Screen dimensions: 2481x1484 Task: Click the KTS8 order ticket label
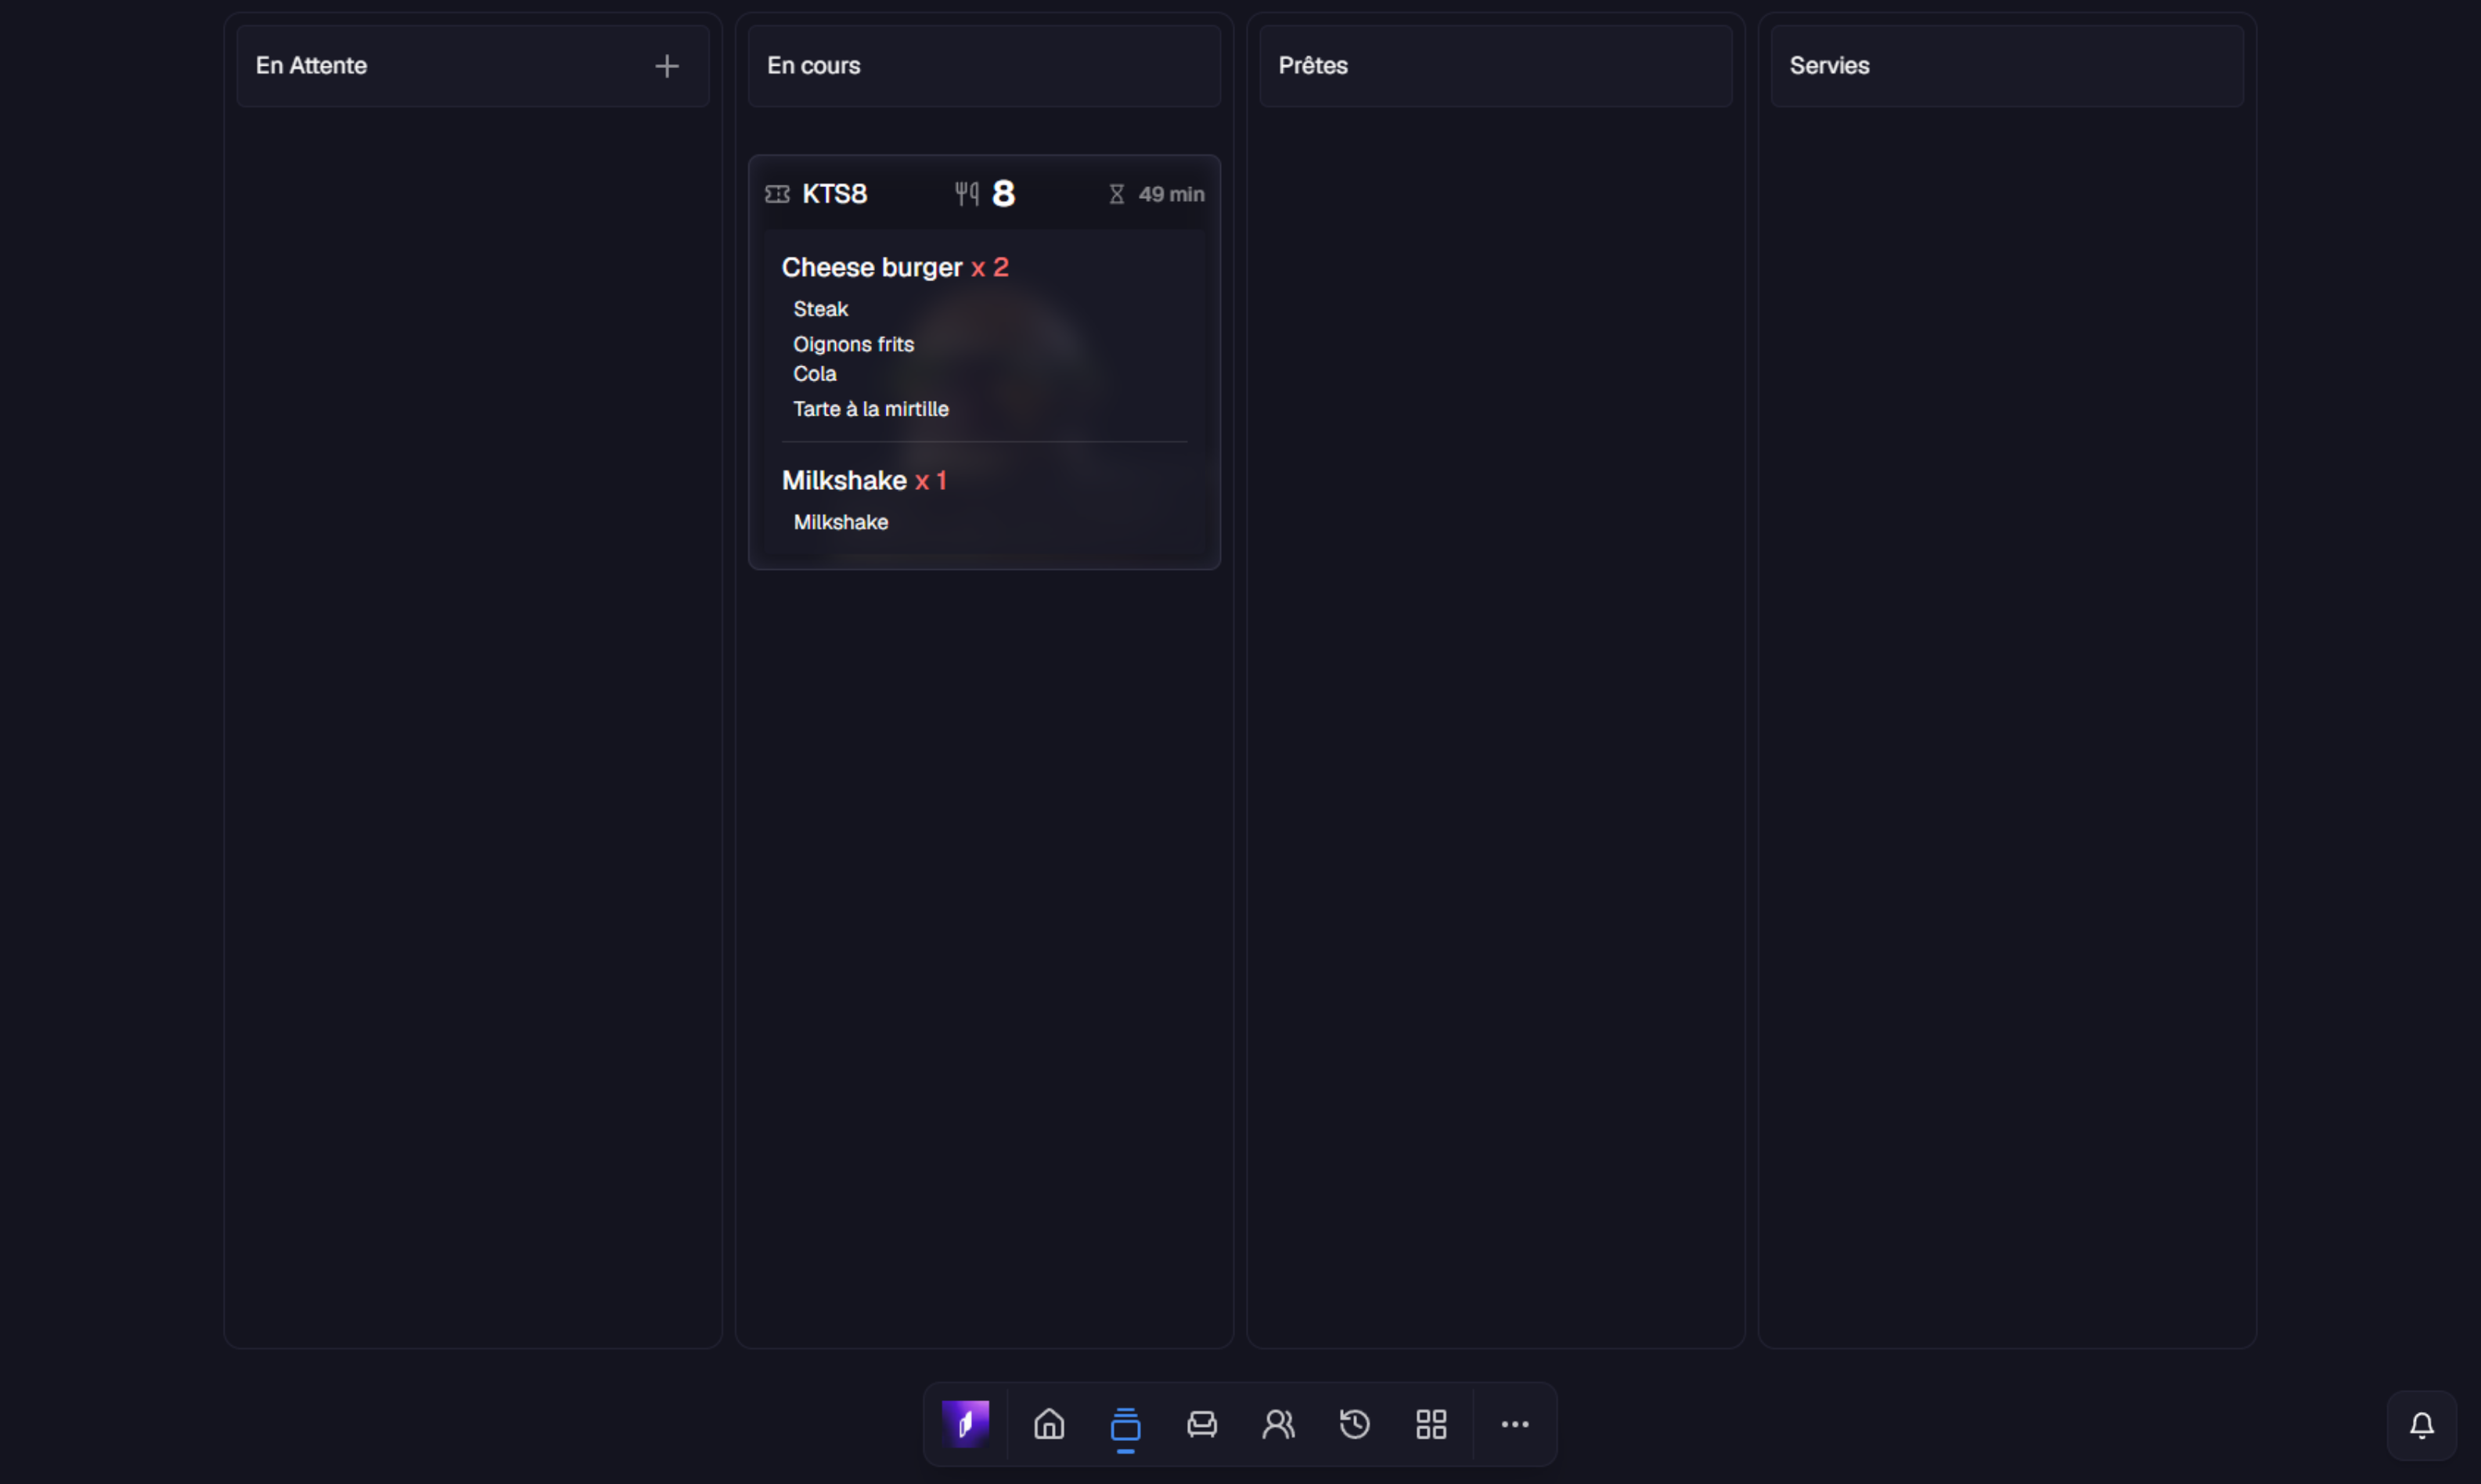834,194
